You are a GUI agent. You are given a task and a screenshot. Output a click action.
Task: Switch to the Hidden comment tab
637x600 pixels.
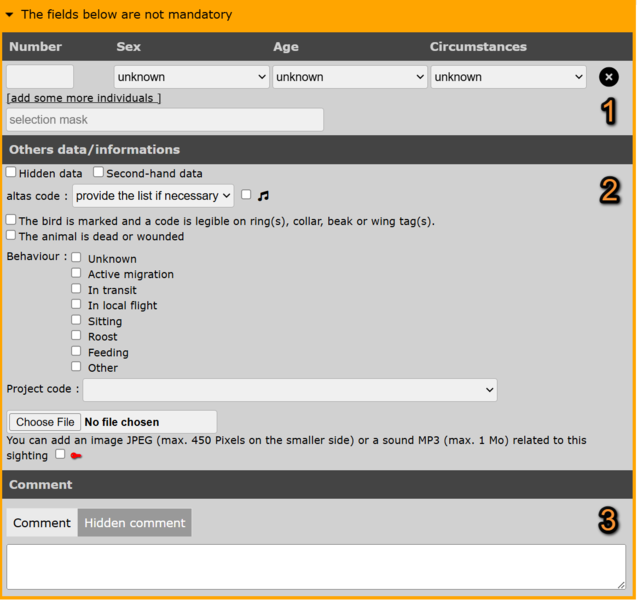click(x=134, y=523)
